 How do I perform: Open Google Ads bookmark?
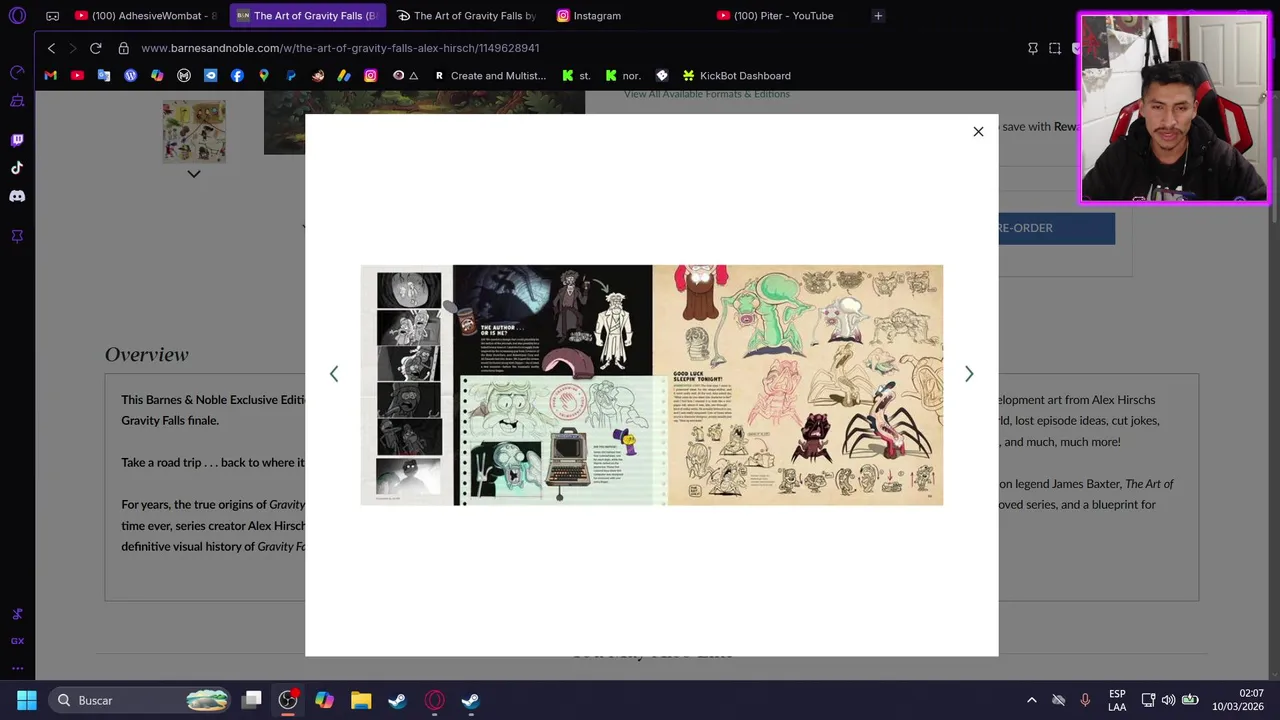(344, 75)
